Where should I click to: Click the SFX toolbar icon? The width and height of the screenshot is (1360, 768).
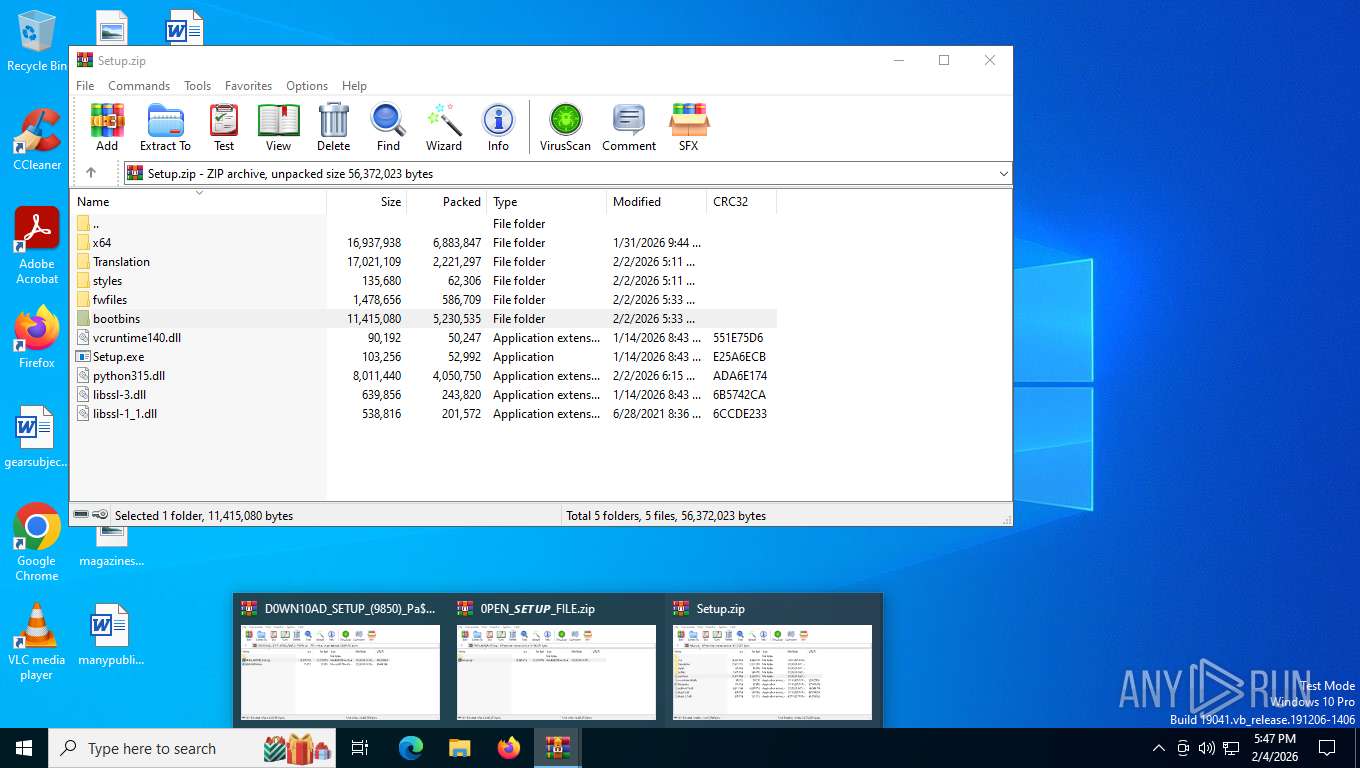click(688, 127)
